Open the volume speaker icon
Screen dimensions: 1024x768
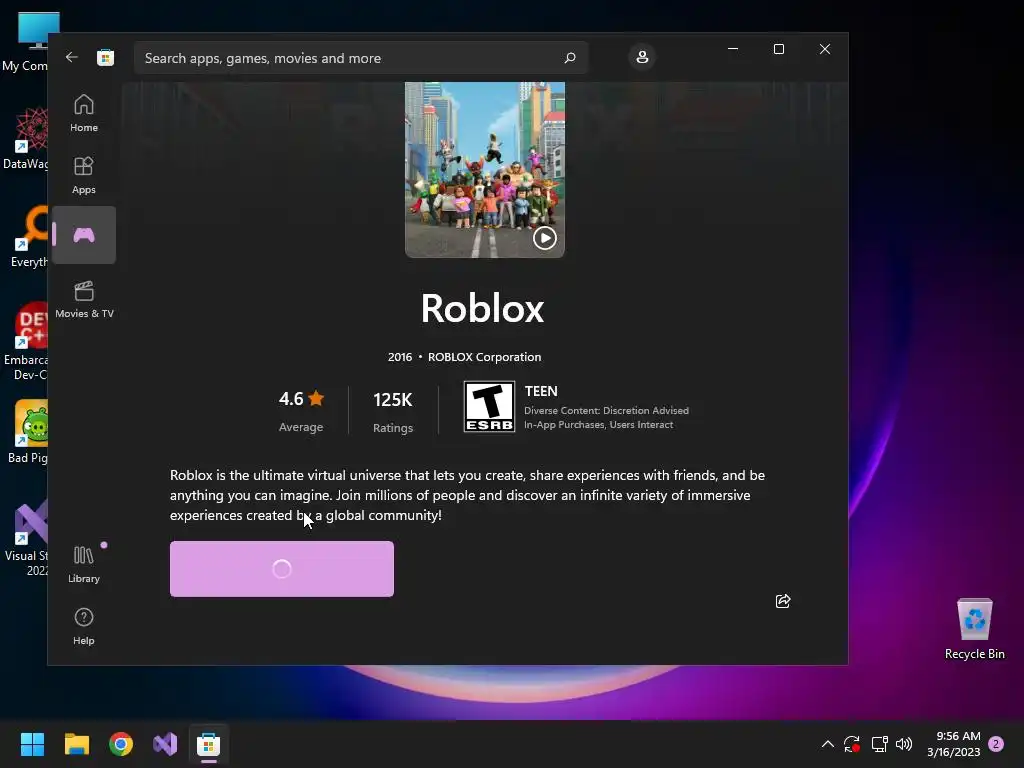(904, 744)
